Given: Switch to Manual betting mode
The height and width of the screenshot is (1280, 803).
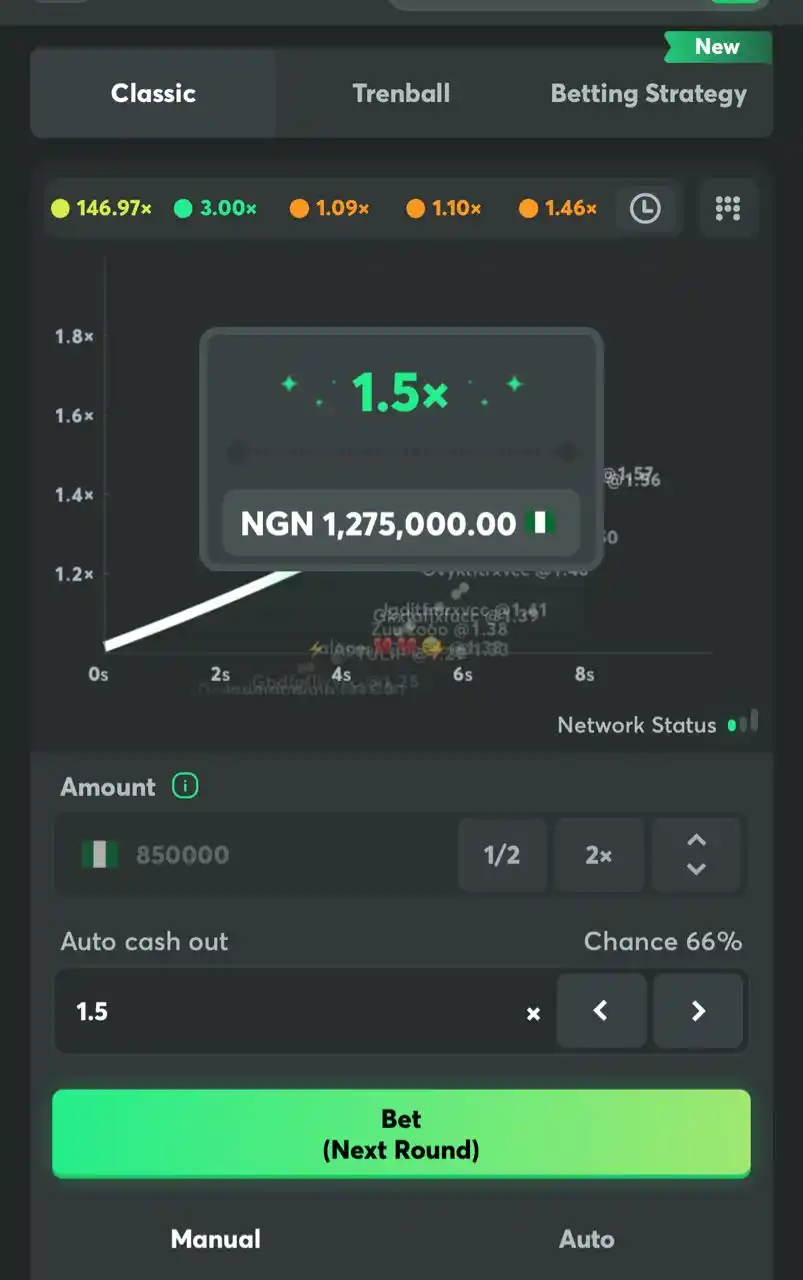Looking at the screenshot, I should pos(215,1239).
